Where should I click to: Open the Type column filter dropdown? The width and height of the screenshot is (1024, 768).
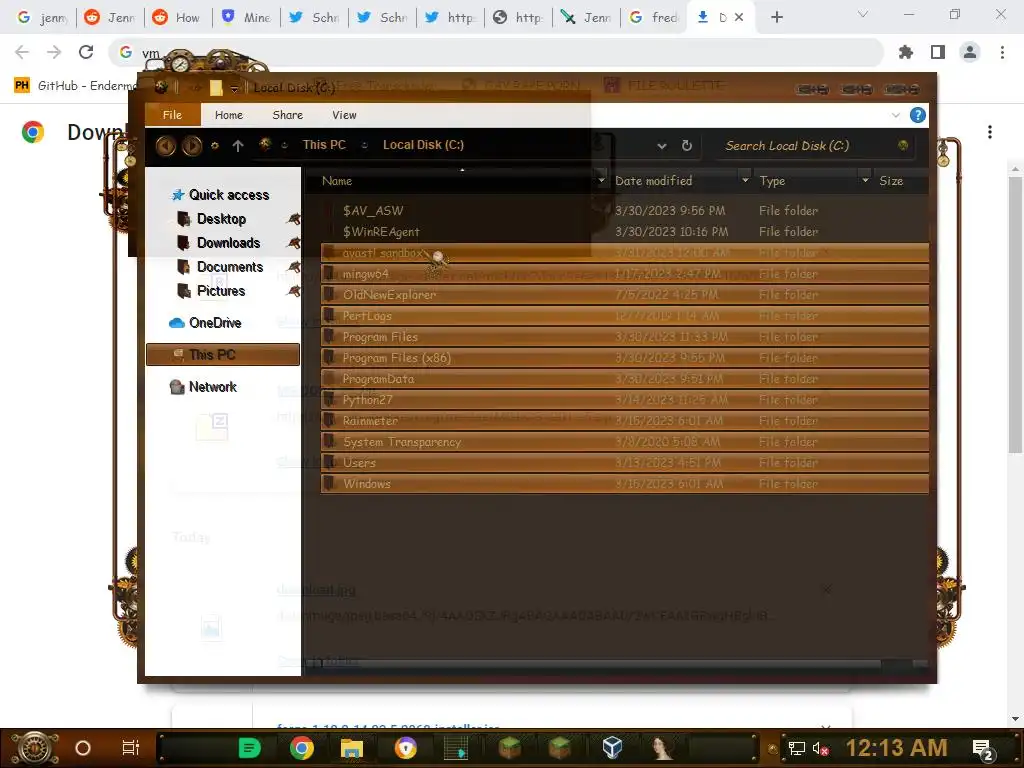pyautogui.click(x=865, y=180)
